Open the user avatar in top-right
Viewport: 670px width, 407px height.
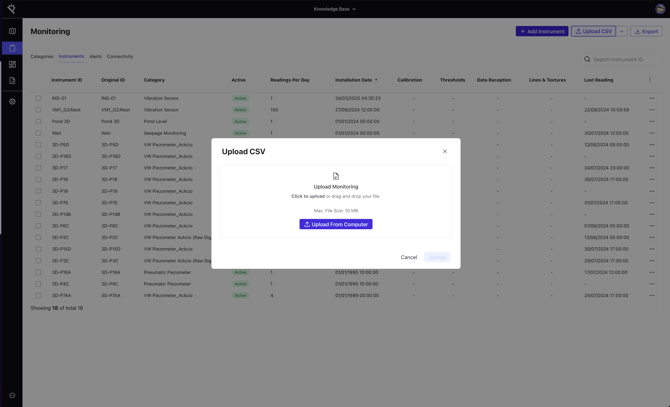(660, 9)
